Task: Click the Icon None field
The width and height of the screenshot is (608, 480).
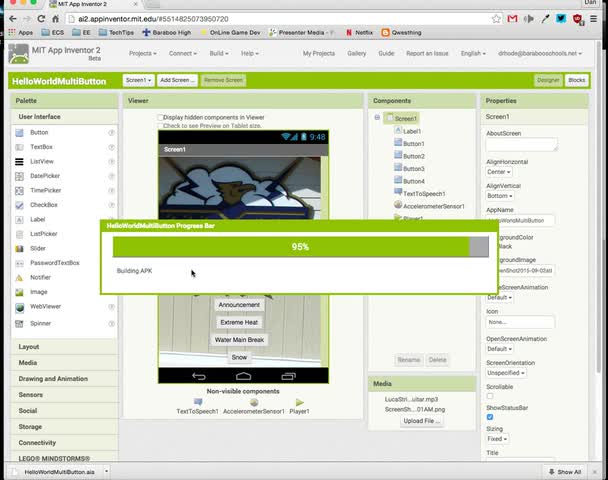Action: click(x=520, y=322)
